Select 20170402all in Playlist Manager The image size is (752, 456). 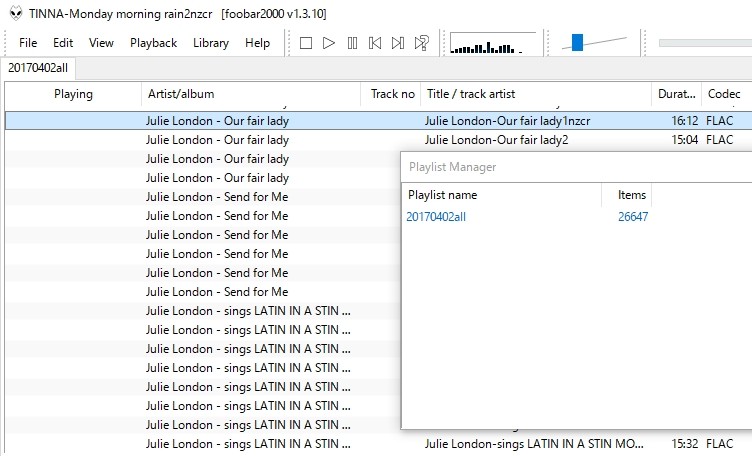[x=436, y=217]
